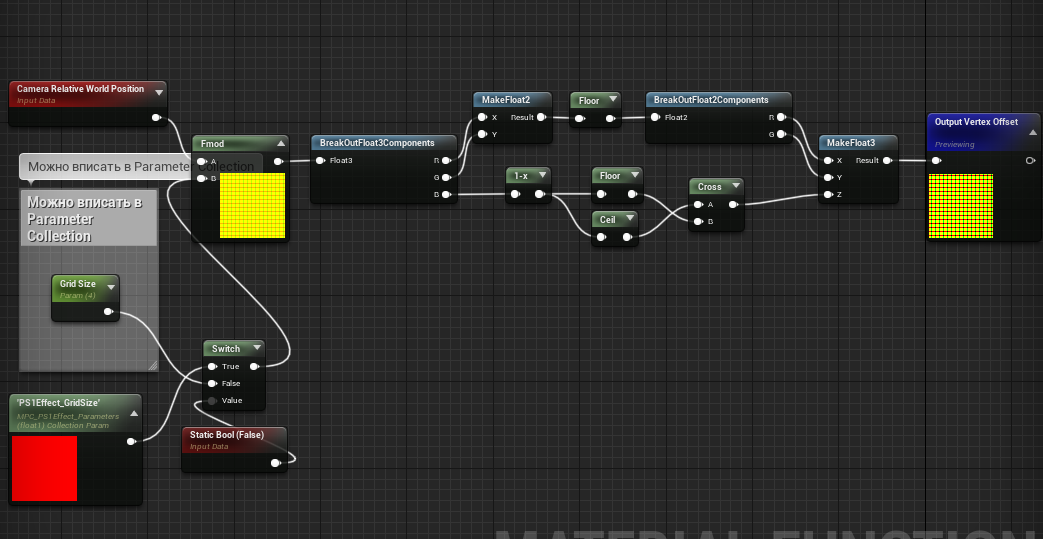Image resolution: width=1043 pixels, height=539 pixels.
Task: Click the 1-x node's dropdown arrow
Action: (x=542, y=175)
